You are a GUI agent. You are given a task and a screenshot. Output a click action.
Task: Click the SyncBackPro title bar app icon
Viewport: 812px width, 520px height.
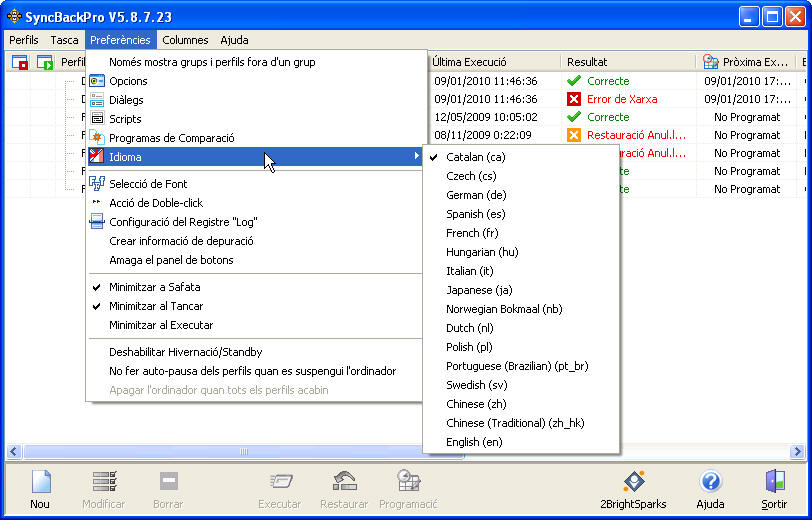pyautogui.click(x=14, y=16)
